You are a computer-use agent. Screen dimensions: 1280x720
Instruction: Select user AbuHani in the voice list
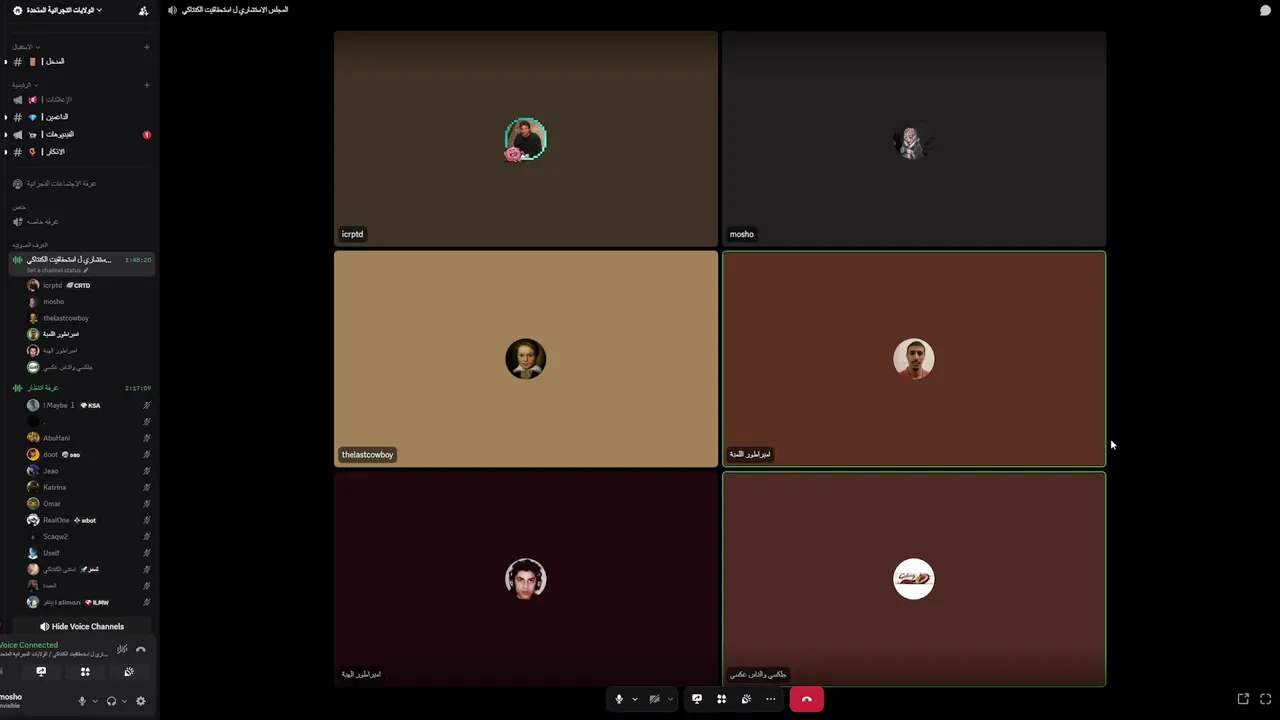88,438
